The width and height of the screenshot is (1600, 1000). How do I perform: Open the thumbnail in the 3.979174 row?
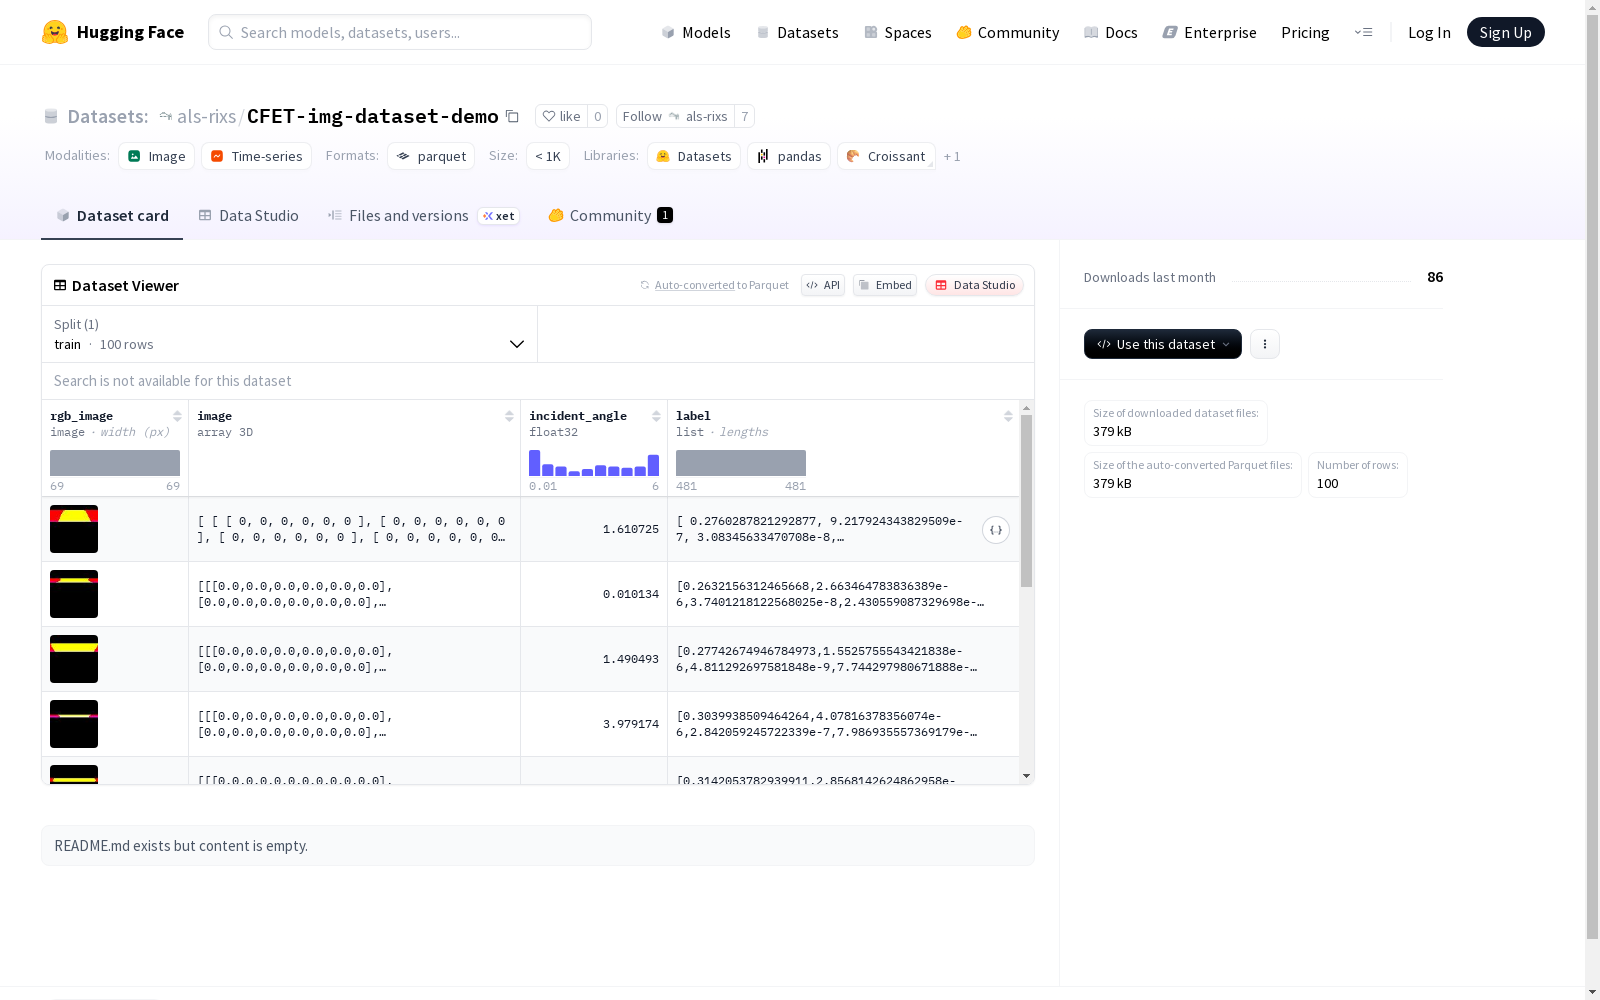point(74,724)
